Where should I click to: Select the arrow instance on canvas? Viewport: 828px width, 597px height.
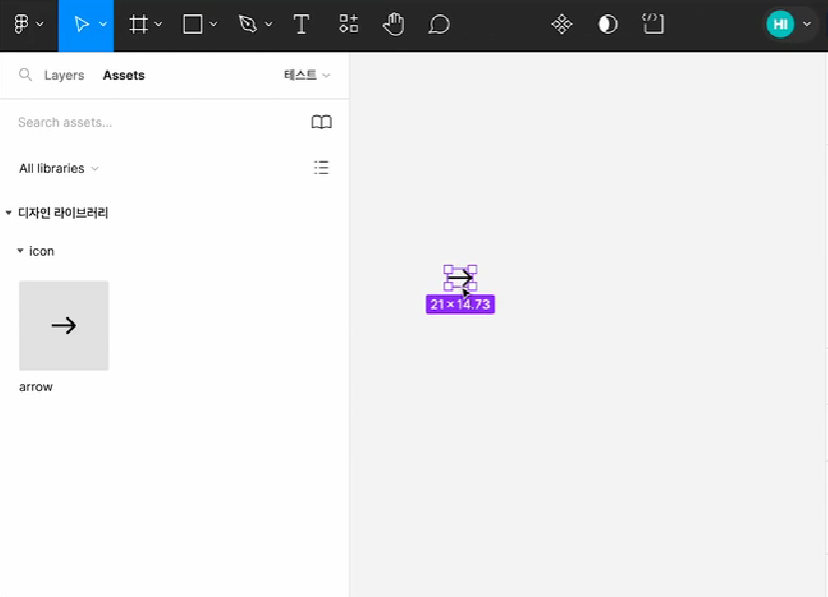coord(460,277)
